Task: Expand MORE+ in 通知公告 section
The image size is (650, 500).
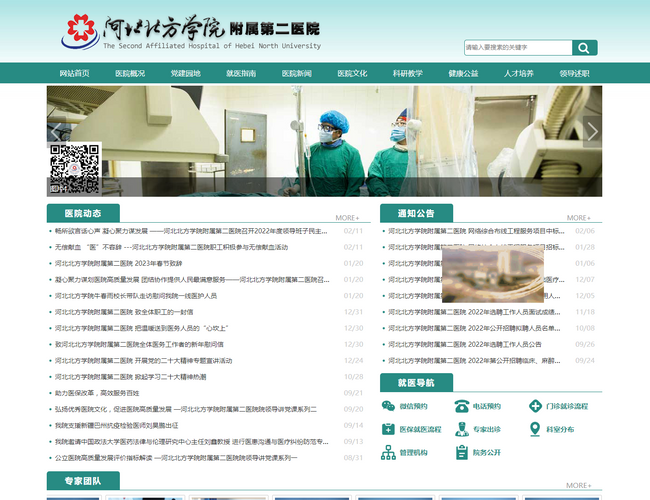Action: pos(578,217)
